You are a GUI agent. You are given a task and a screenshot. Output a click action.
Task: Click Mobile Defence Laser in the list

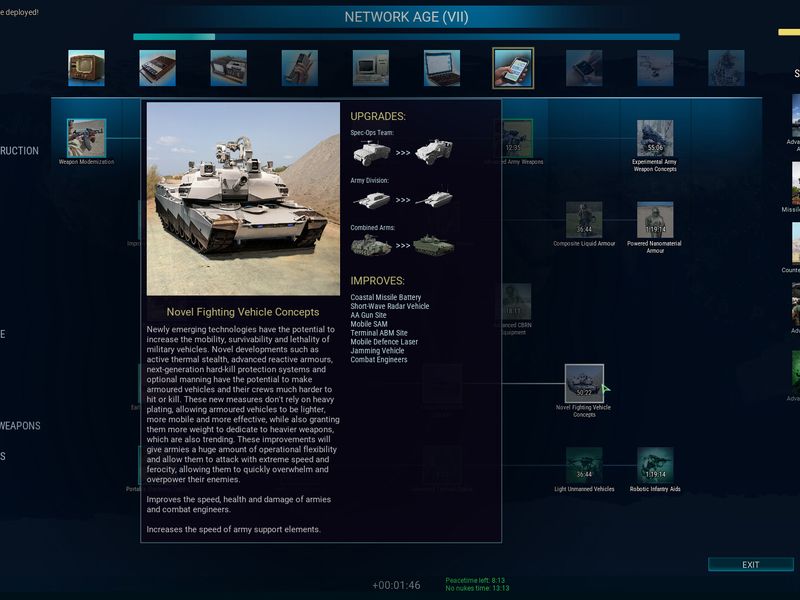click(x=384, y=342)
